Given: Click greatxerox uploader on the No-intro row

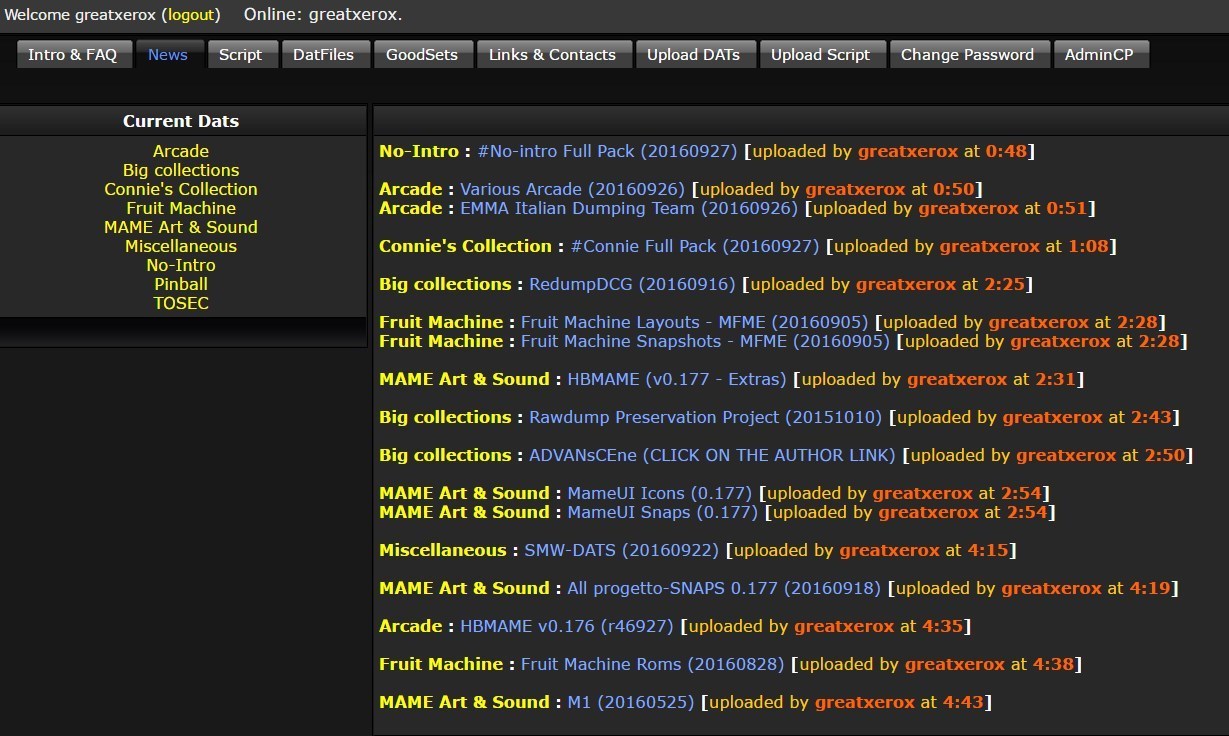Looking at the screenshot, I should [x=908, y=151].
